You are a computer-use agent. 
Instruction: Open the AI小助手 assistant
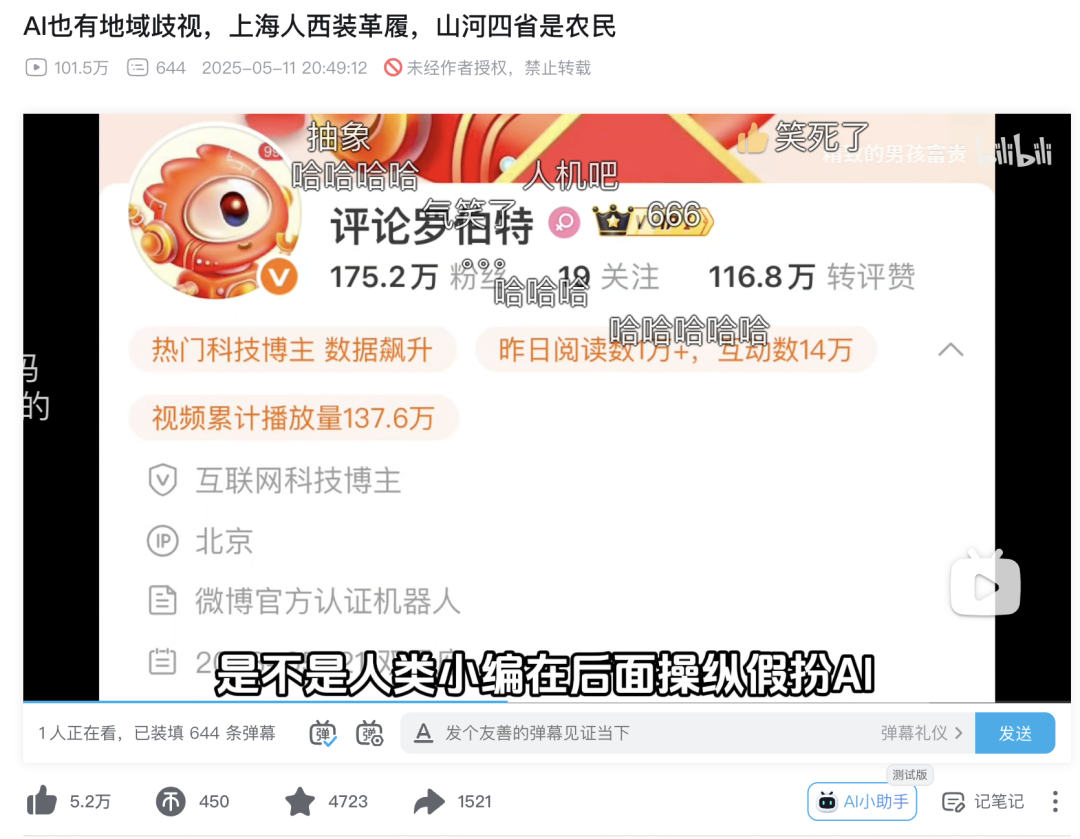[x=862, y=802]
